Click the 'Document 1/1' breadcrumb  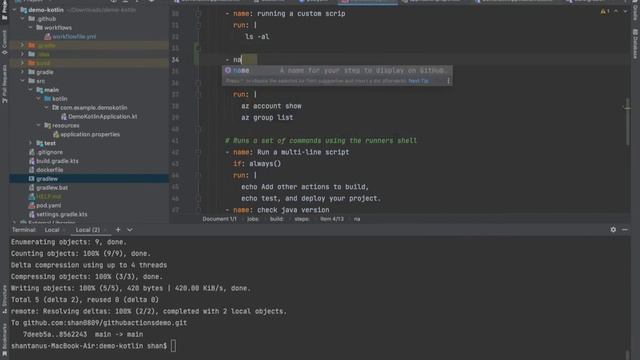(219, 219)
